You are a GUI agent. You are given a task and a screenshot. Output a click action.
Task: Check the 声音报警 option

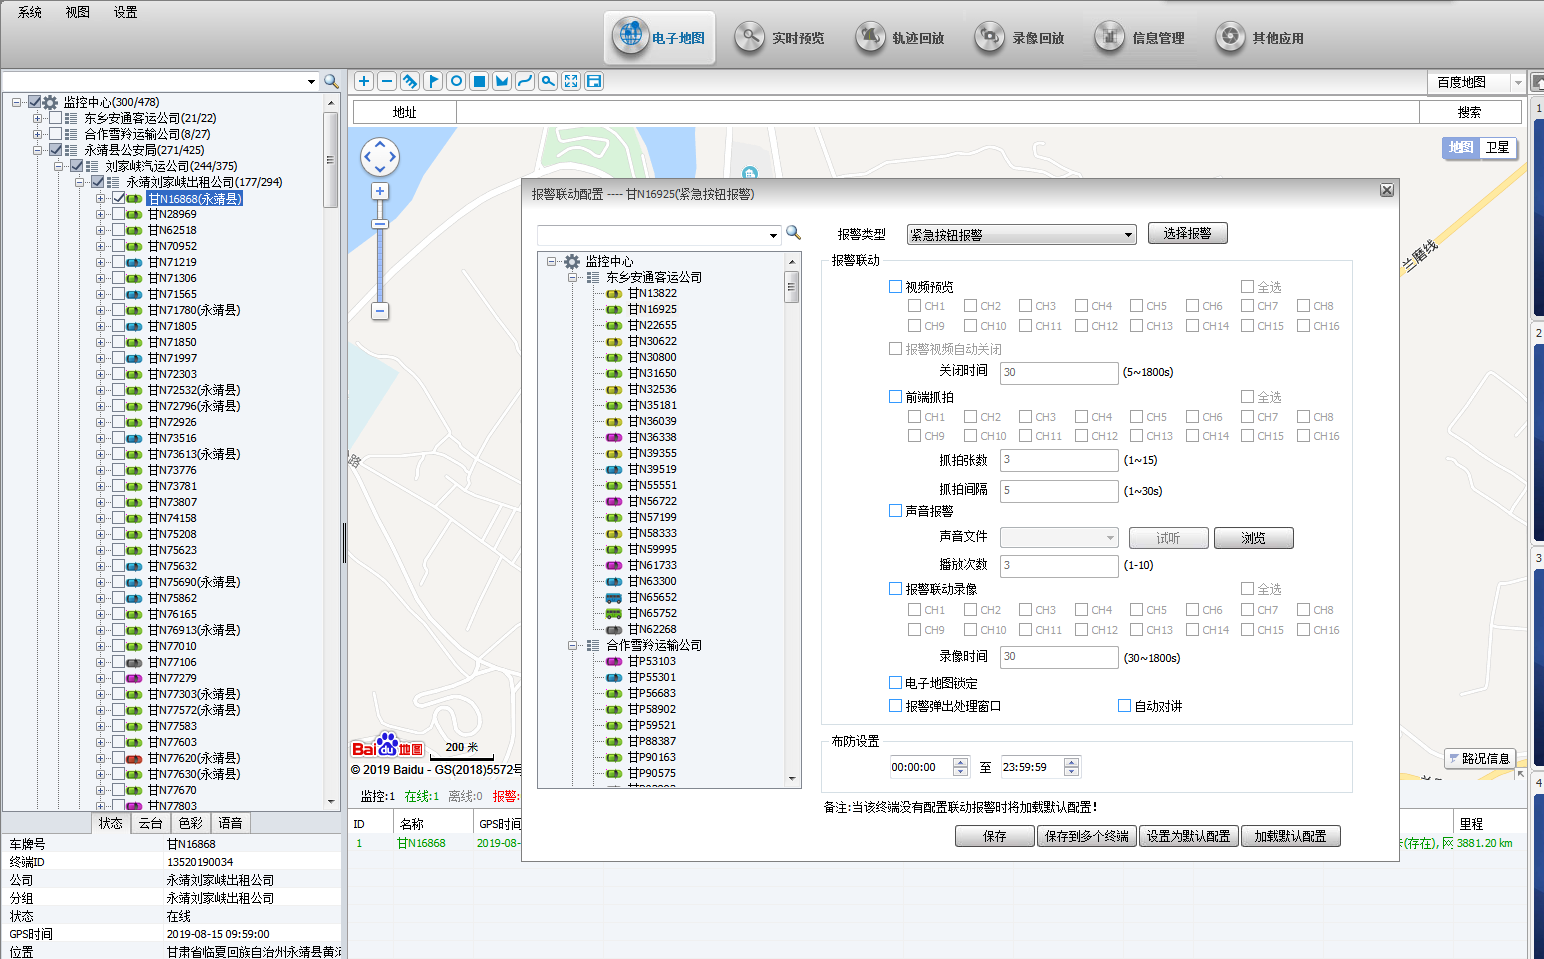pos(896,511)
